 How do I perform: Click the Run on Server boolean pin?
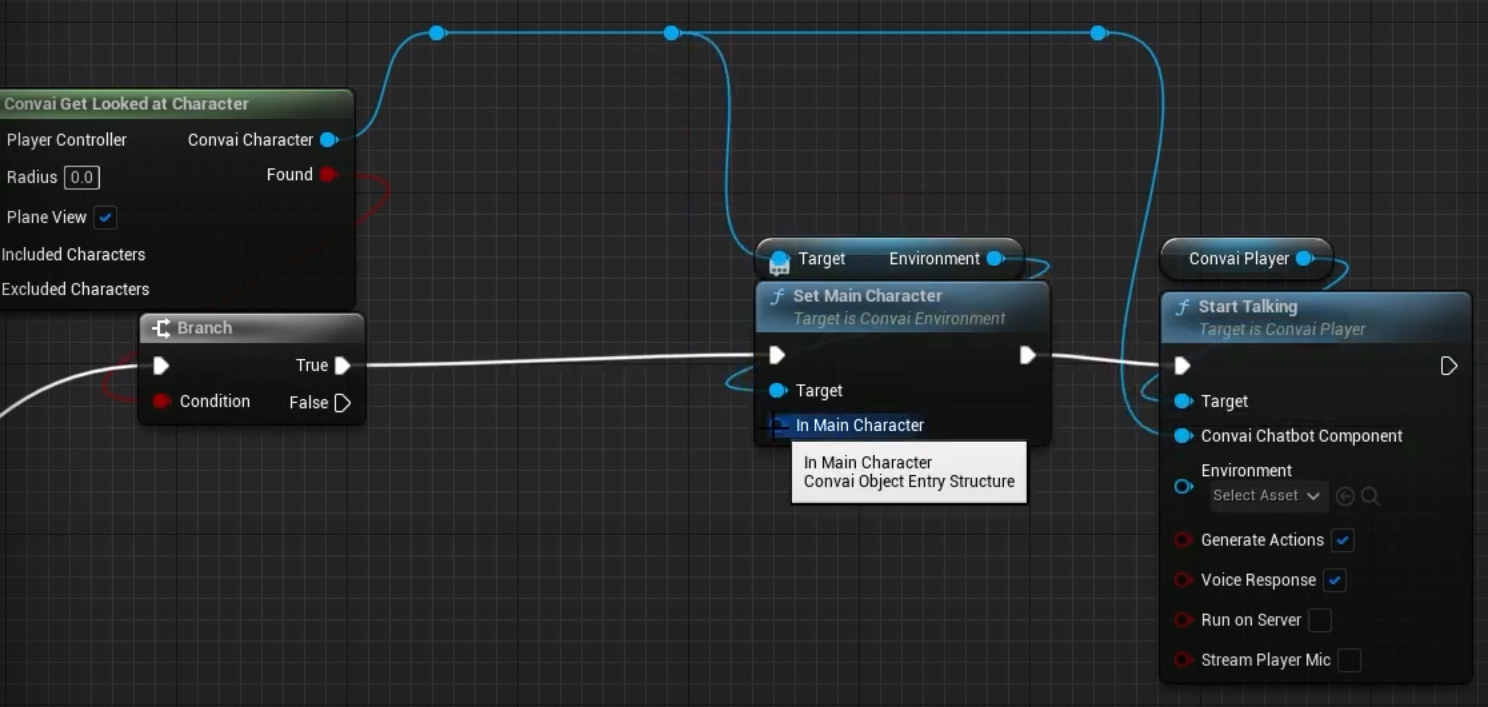click(x=1183, y=620)
